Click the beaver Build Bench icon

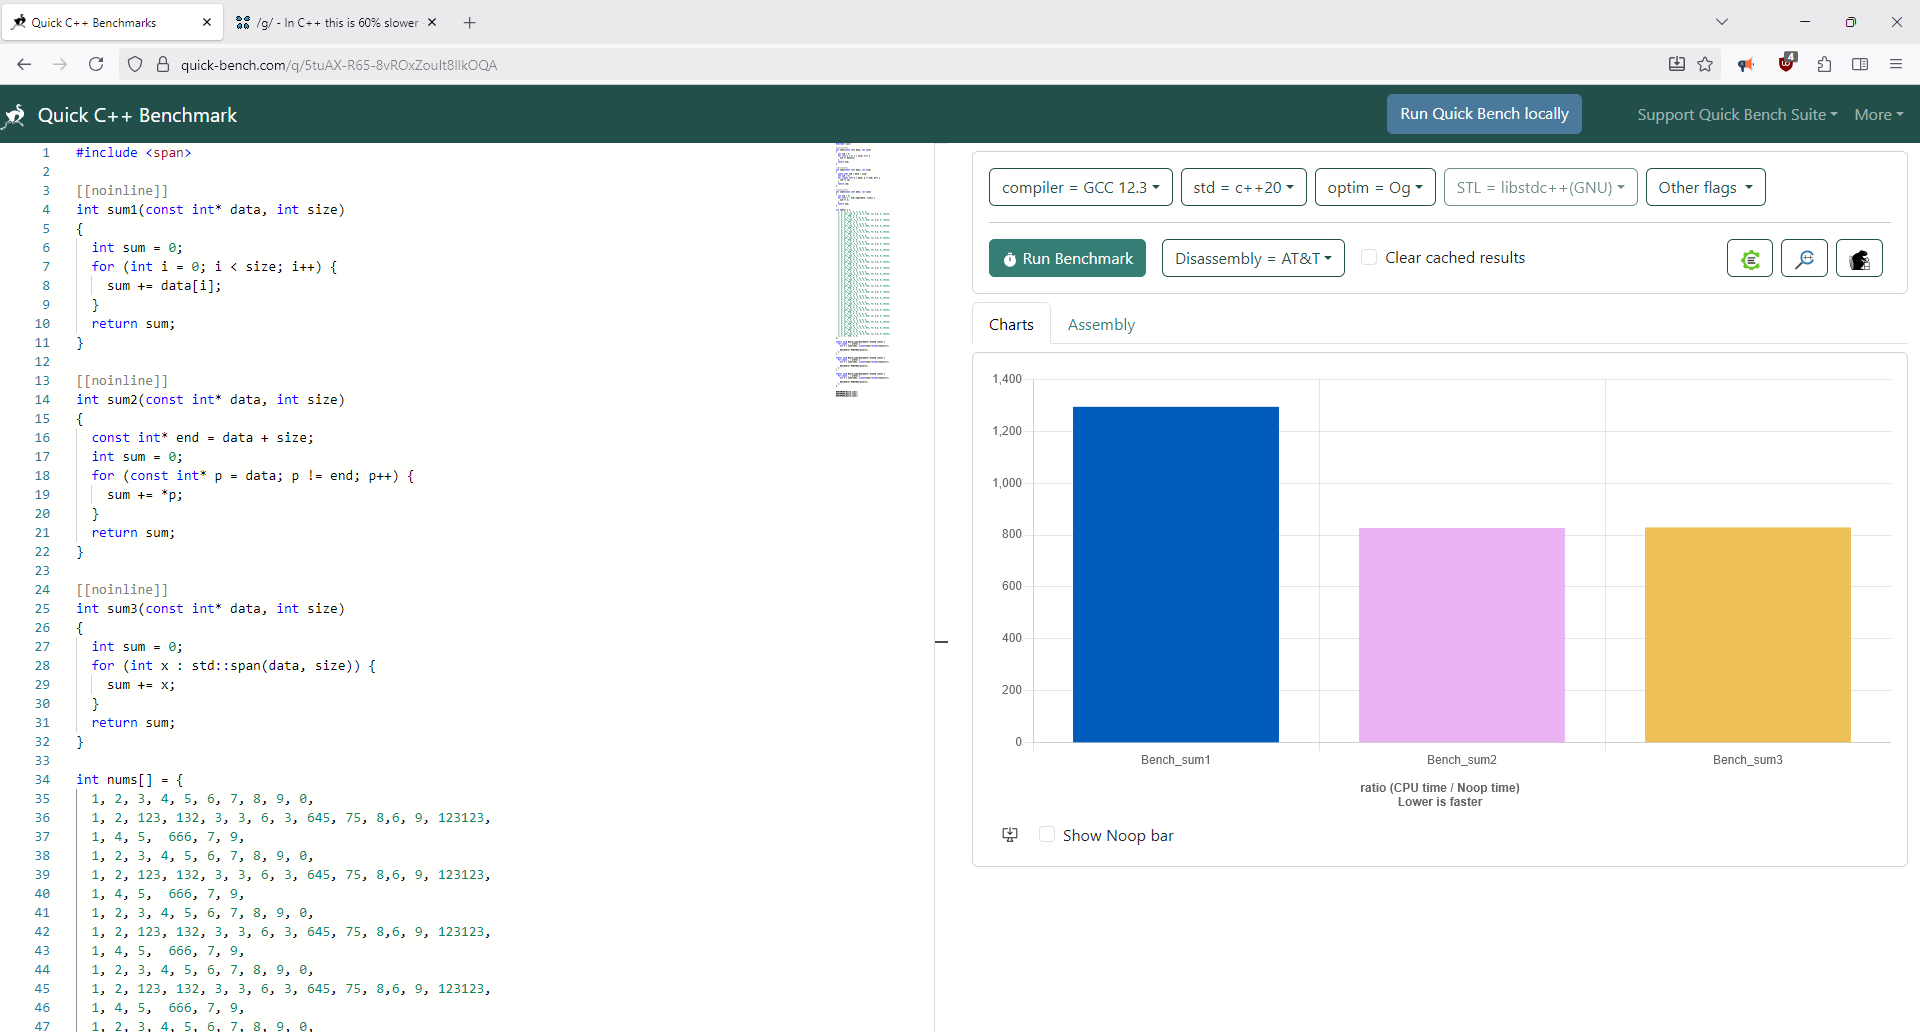1859,259
